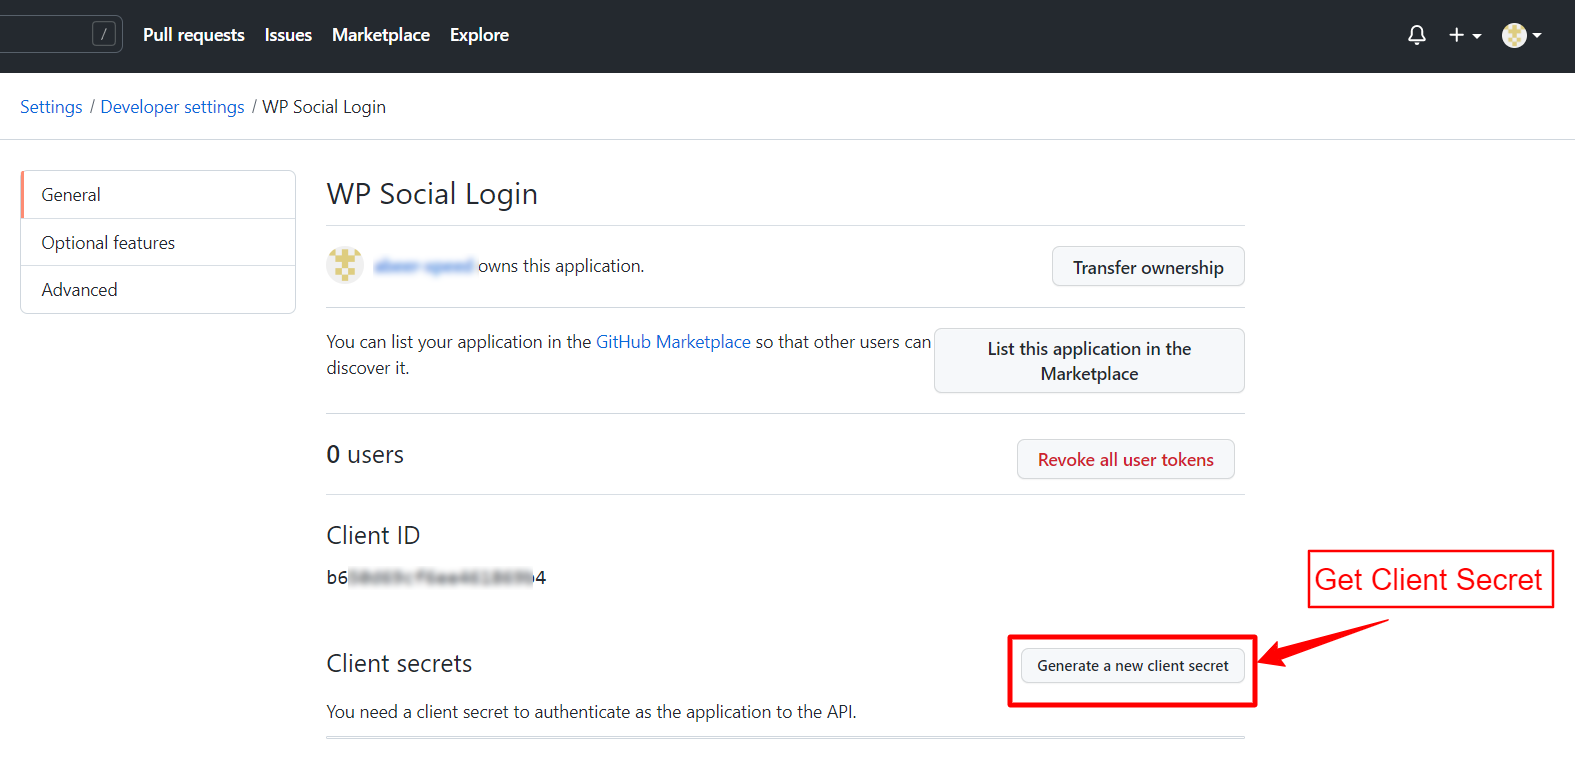
Task: Select the General sidebar tab
Action: pos(158,195)
